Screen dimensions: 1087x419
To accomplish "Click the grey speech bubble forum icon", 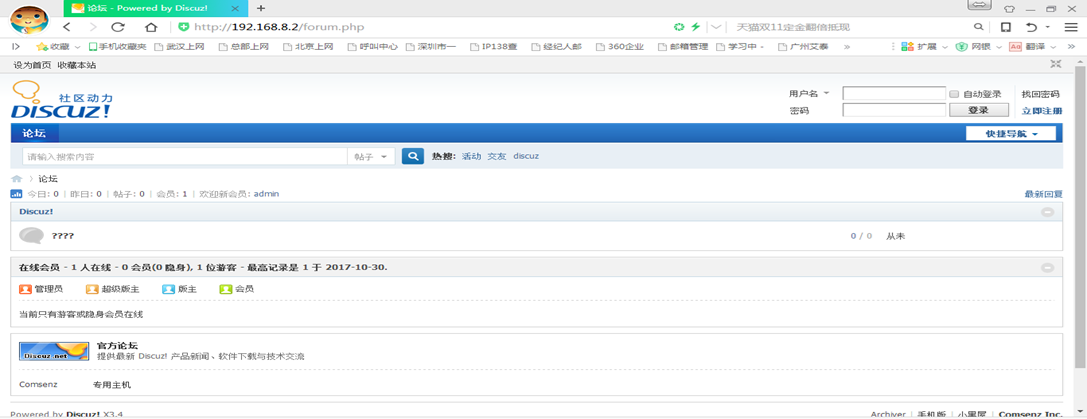I will click(32, 236).
